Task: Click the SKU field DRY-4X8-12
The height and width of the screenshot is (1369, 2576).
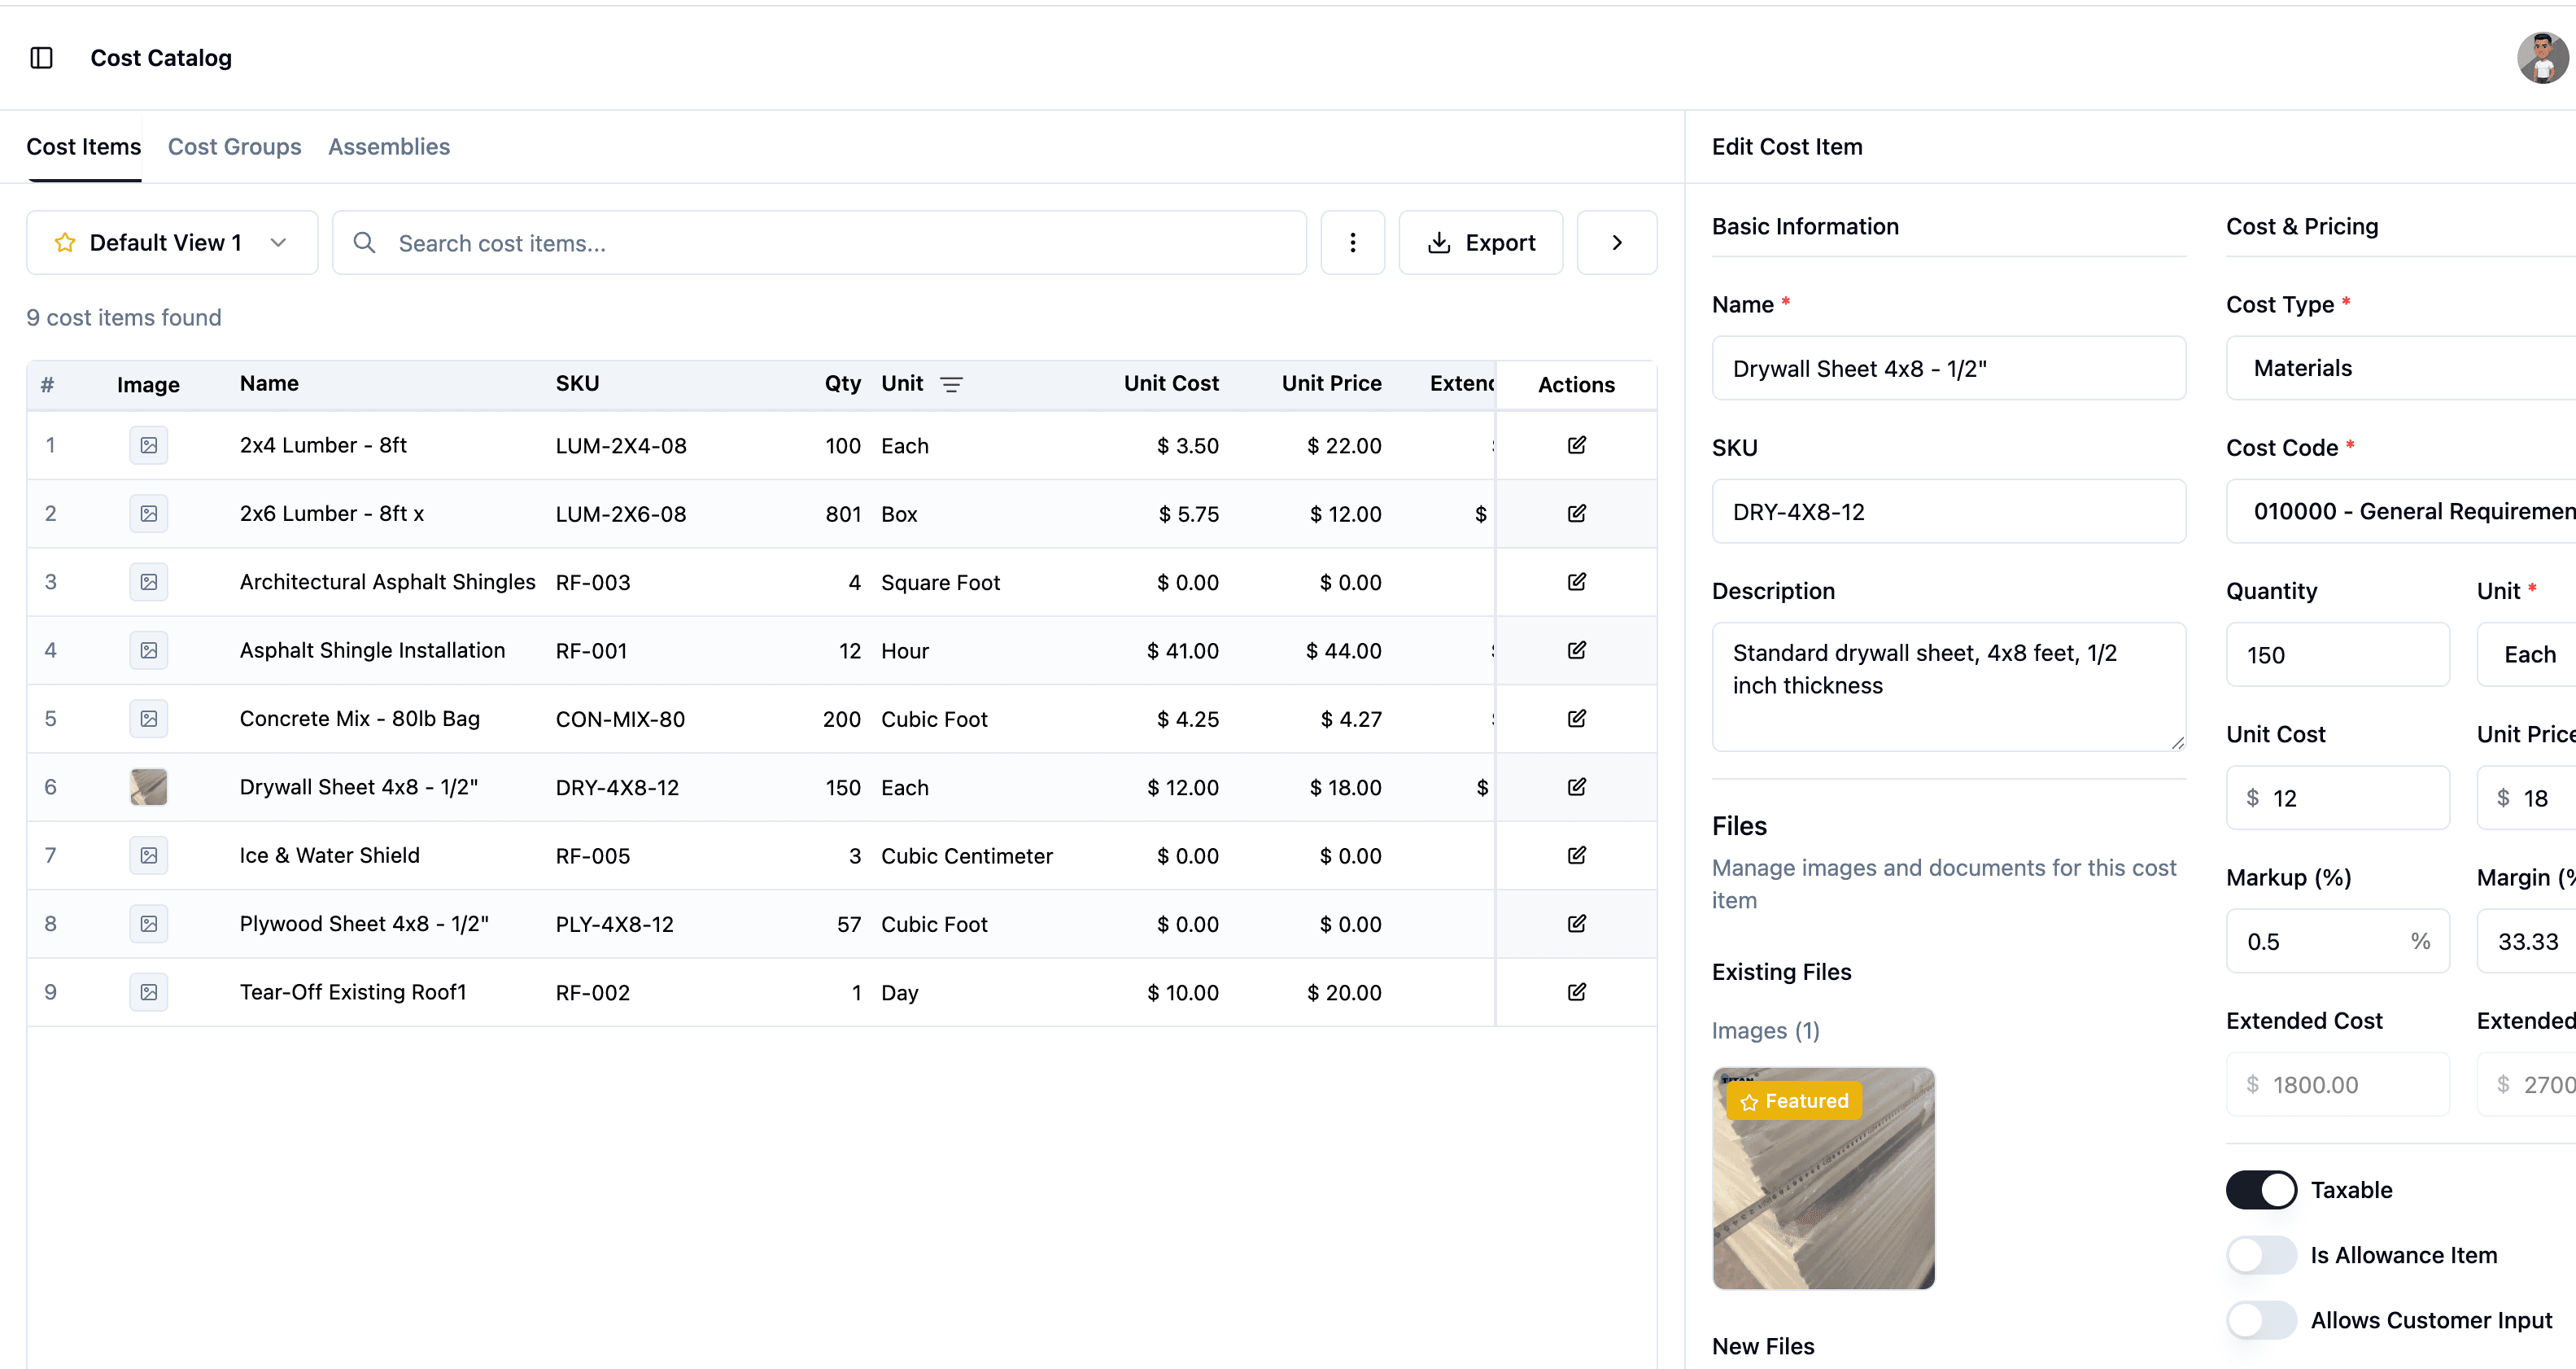Action: pyautogui.click(x=1948, y=511)
